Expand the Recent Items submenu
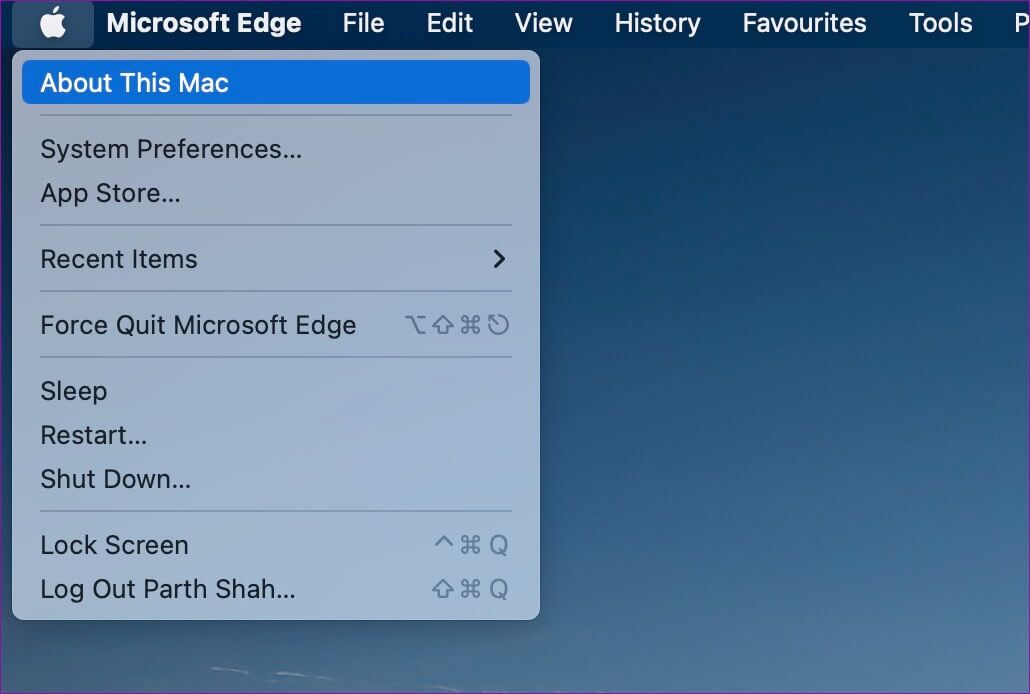 276,259
